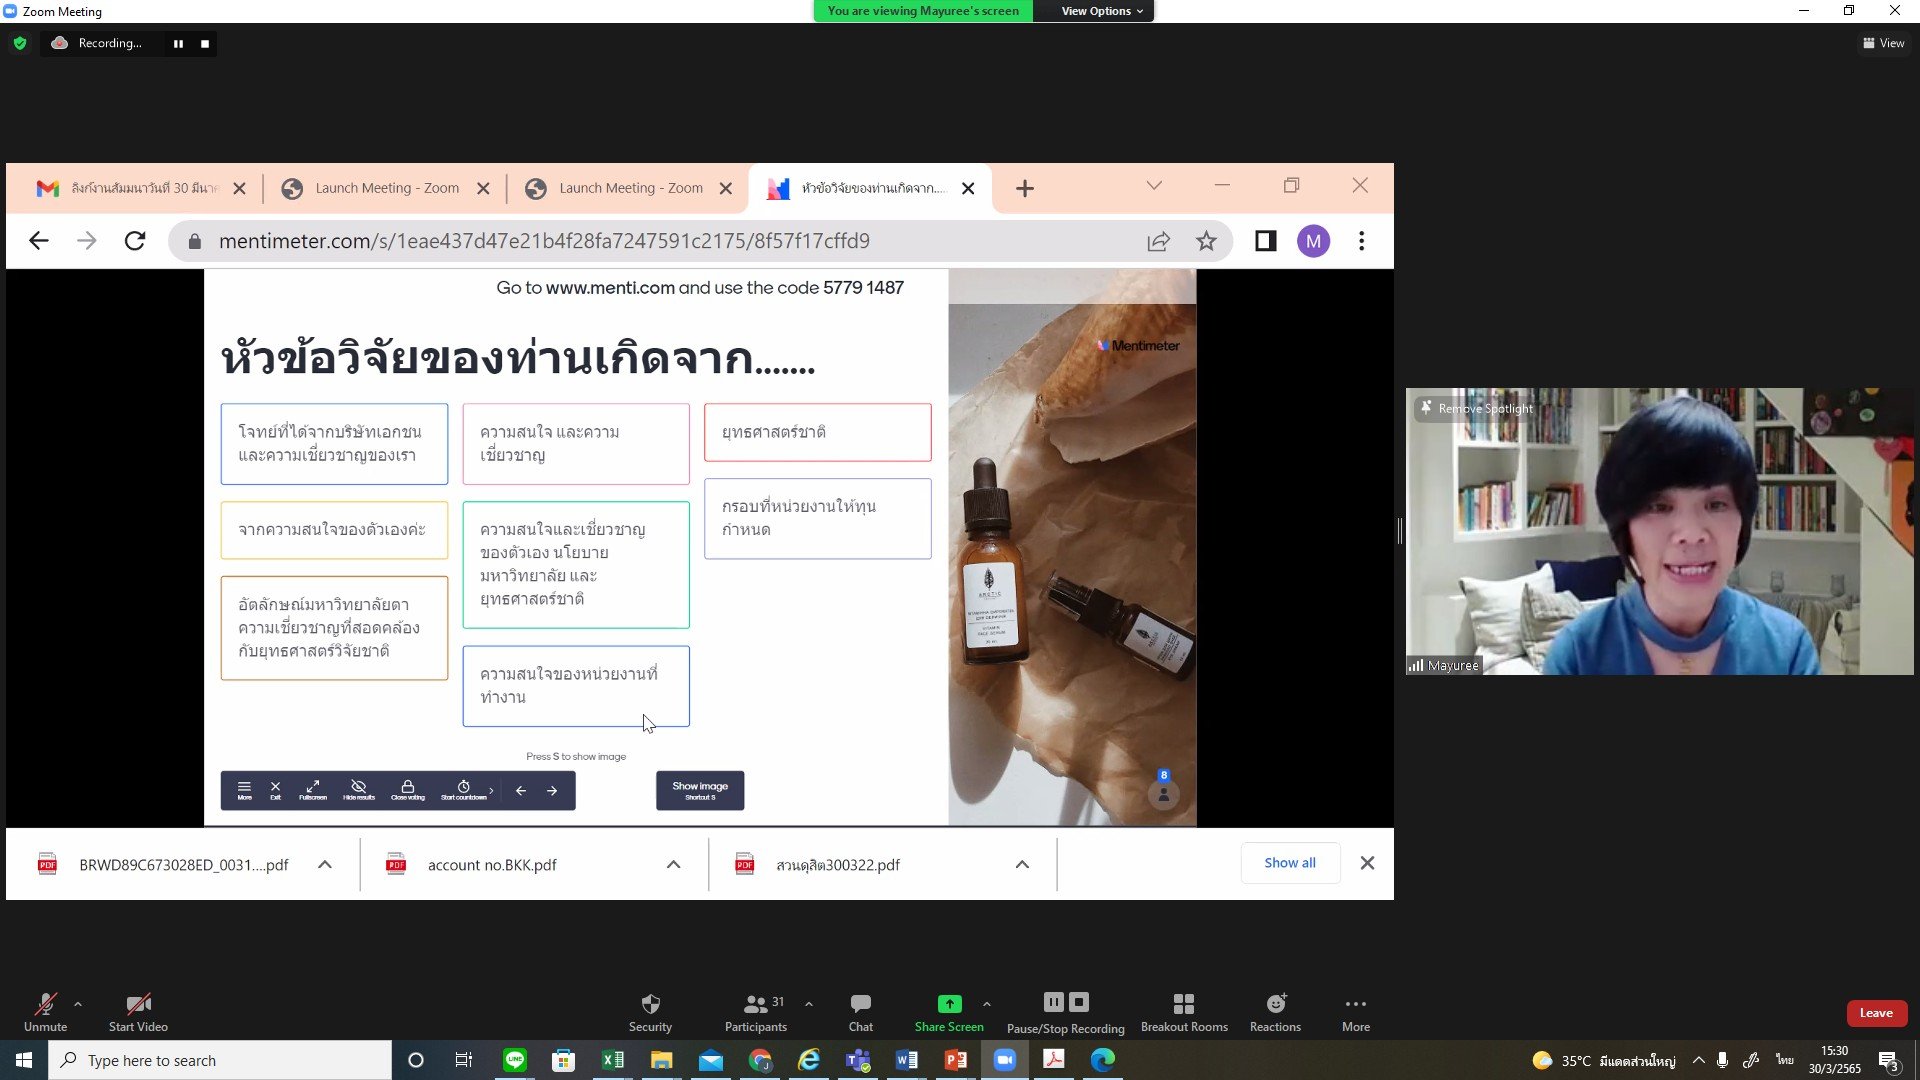Expand the Participants options arrow
Viewport: 1920px width, 1080px height.
(x=808, y=1004)
